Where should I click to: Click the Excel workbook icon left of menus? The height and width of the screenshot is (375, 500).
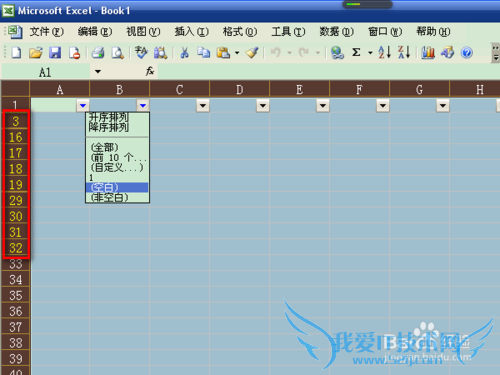coord(15,32)
